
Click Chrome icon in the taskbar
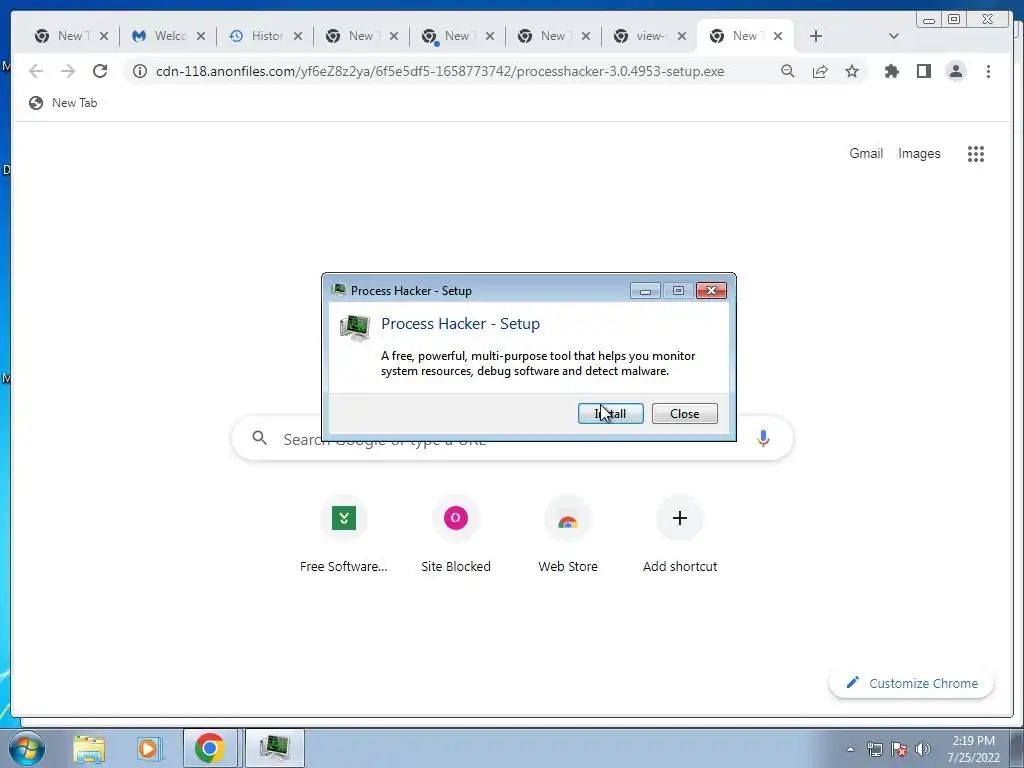(x=210, y=748)
